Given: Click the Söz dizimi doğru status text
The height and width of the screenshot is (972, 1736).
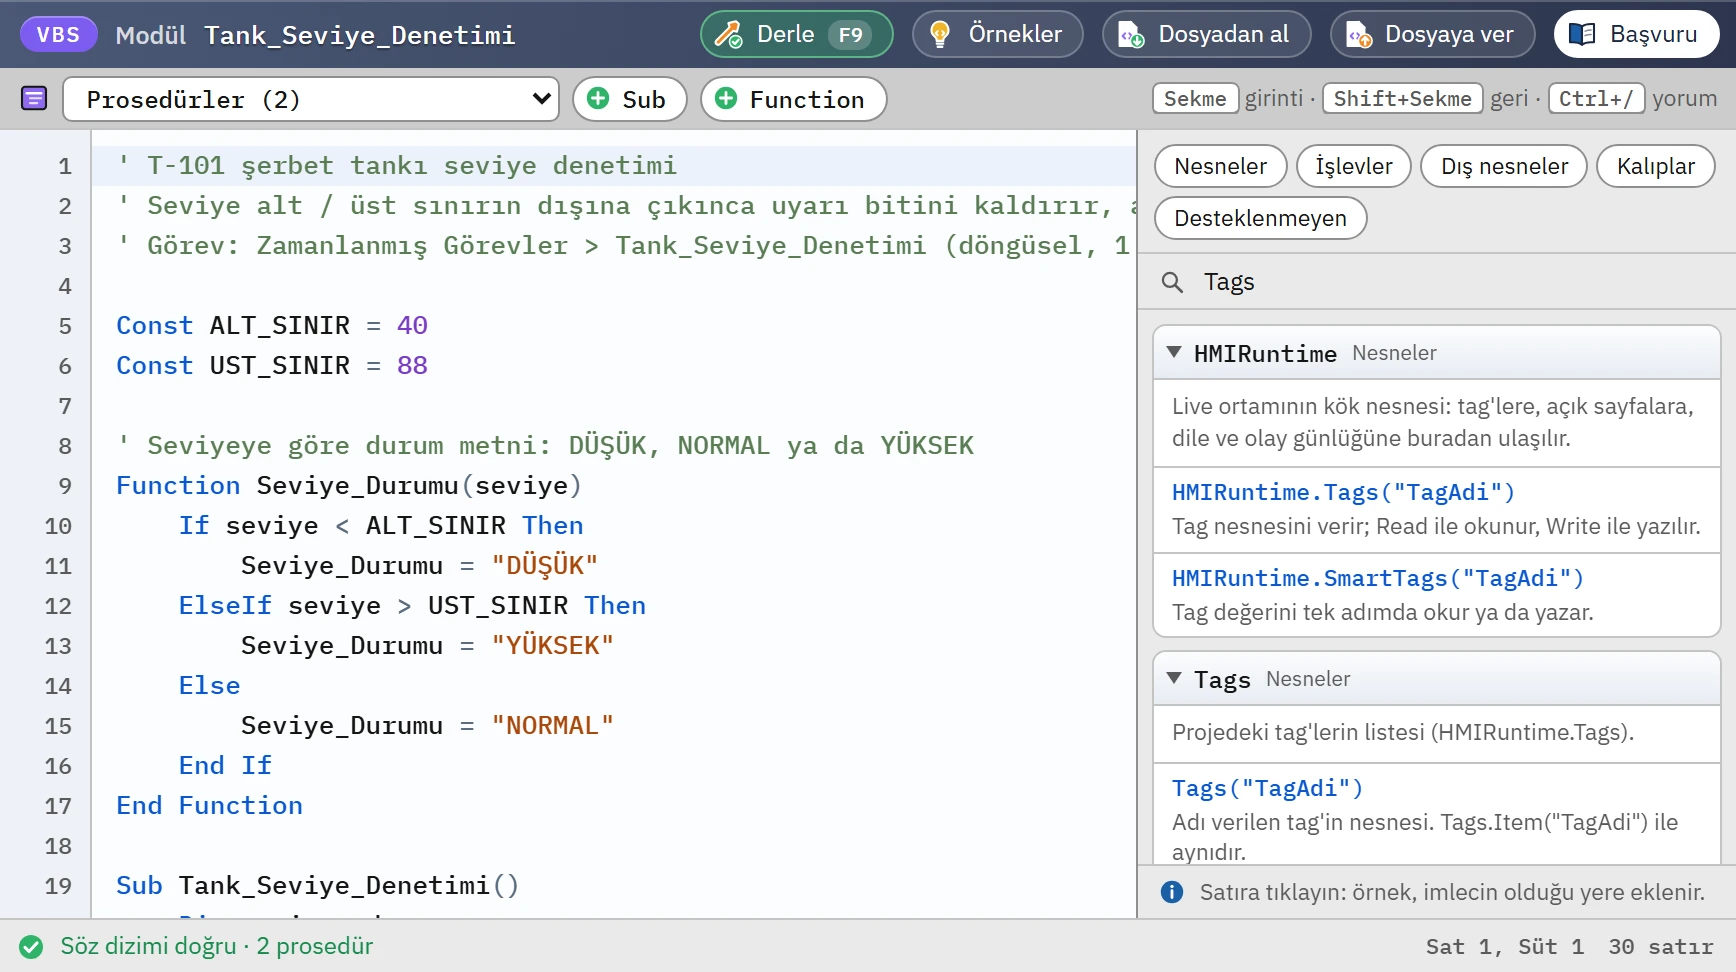Looking at the screenshot, I should point(216,946).
